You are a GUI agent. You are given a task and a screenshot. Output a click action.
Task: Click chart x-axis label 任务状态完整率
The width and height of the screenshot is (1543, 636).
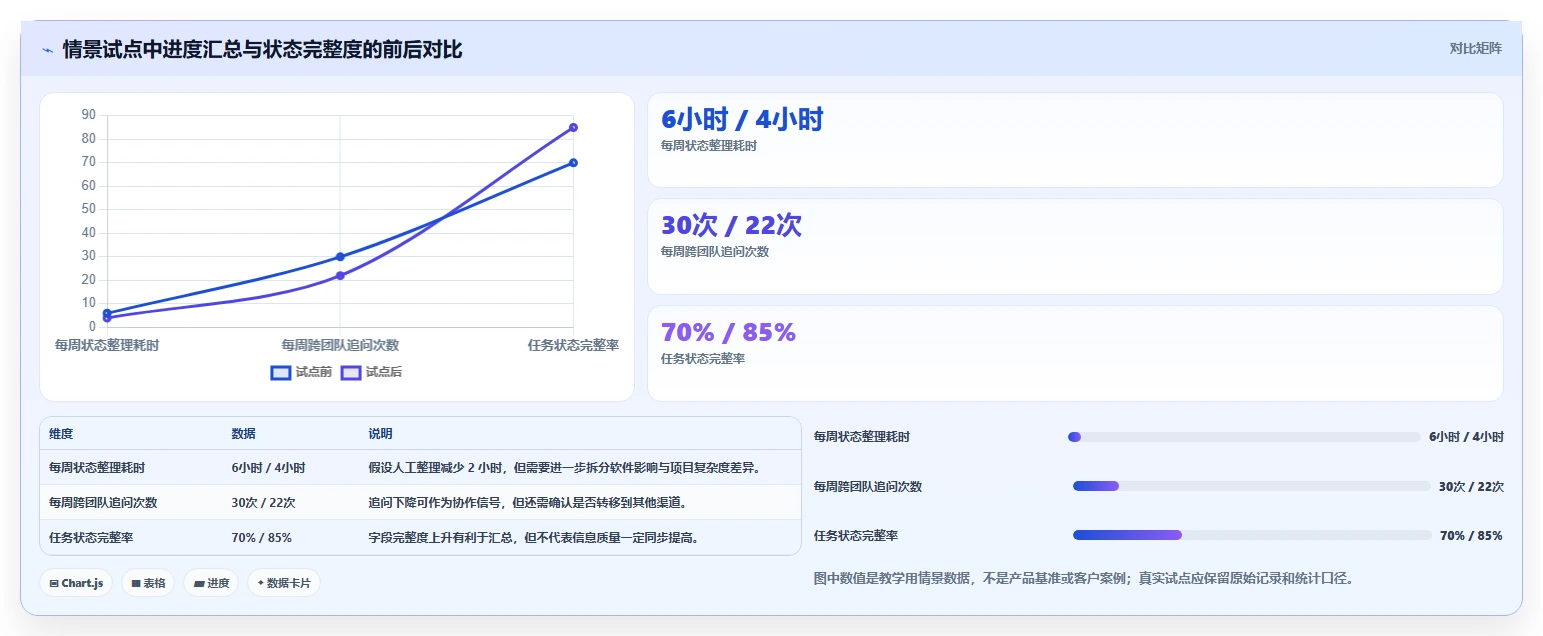[x=573, y=345]
